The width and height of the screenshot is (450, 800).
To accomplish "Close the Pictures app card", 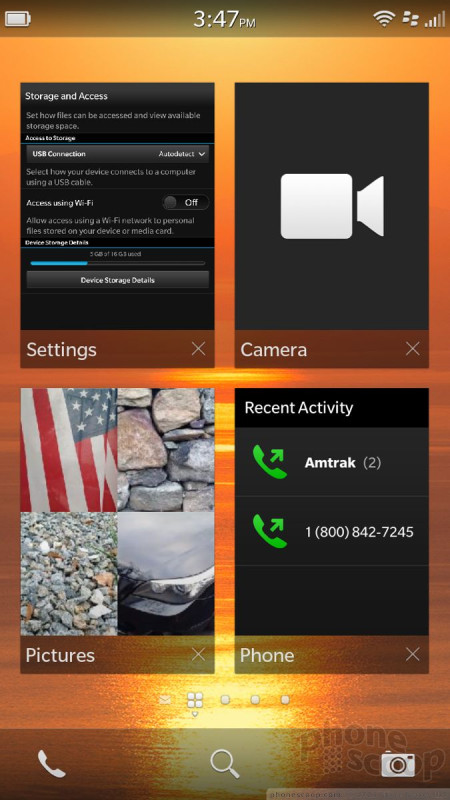I will (198, 655).
